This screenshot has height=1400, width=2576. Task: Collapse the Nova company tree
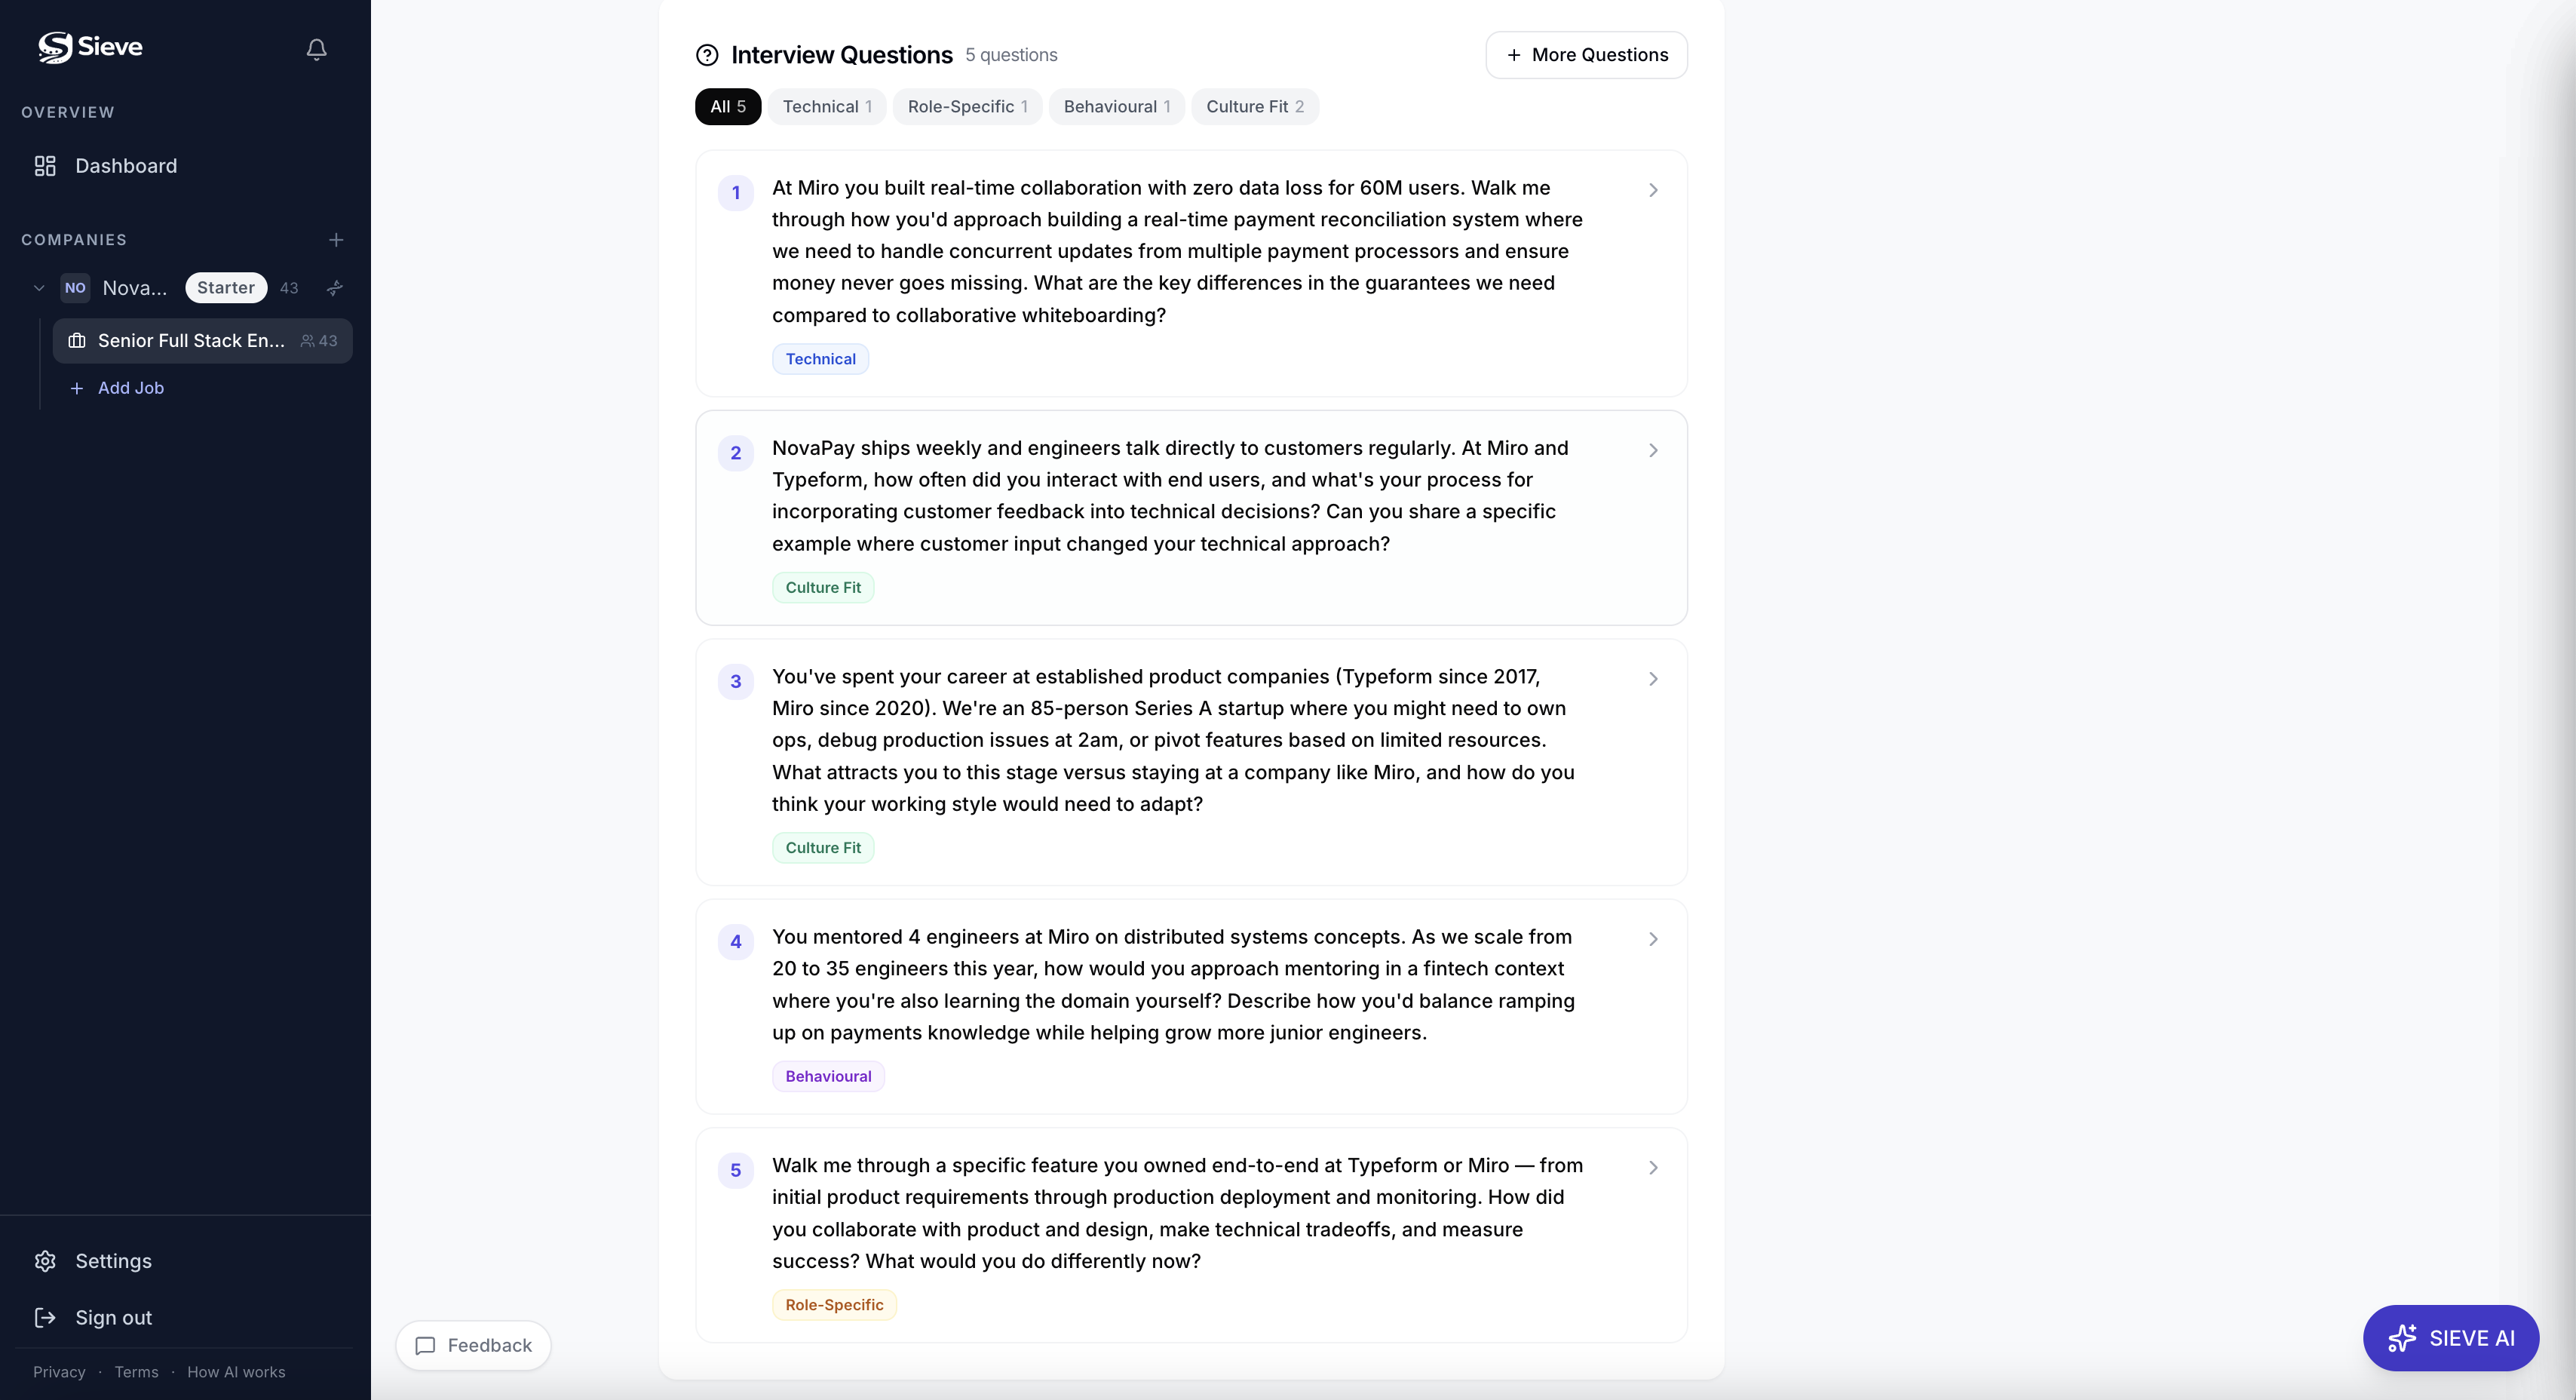click(x=39, y=288)
